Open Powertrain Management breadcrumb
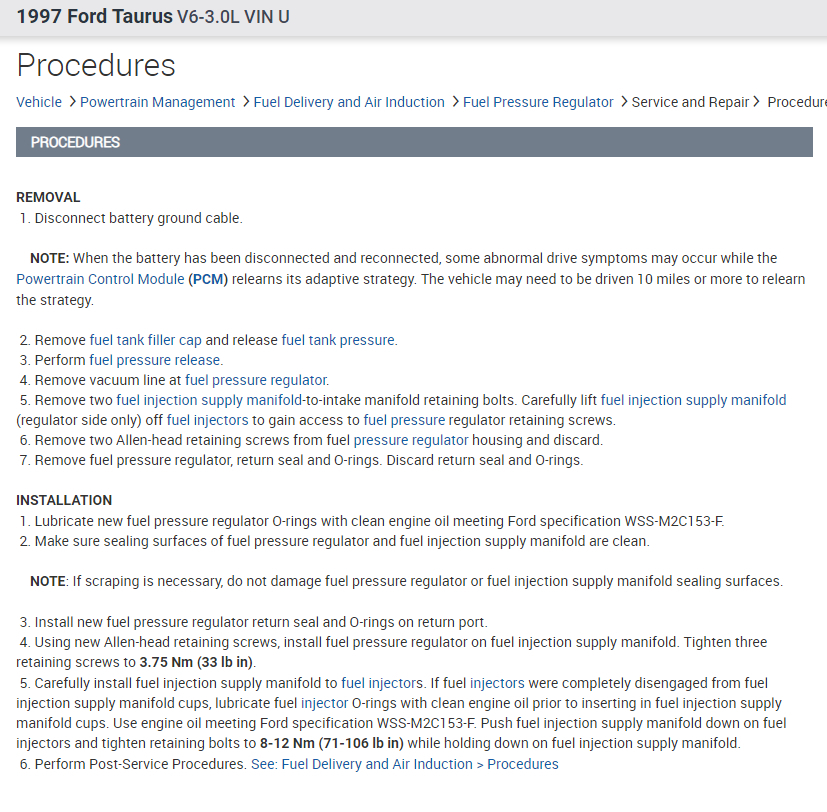Screen dimensions: 827x812 [x=157, y=102]
